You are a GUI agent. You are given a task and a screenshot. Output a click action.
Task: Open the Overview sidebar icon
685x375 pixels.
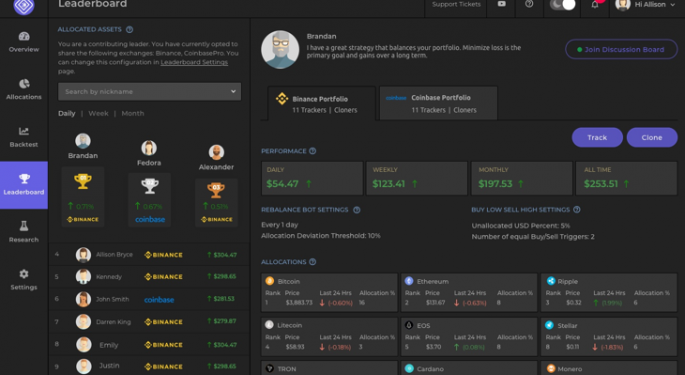click(24, 36)
